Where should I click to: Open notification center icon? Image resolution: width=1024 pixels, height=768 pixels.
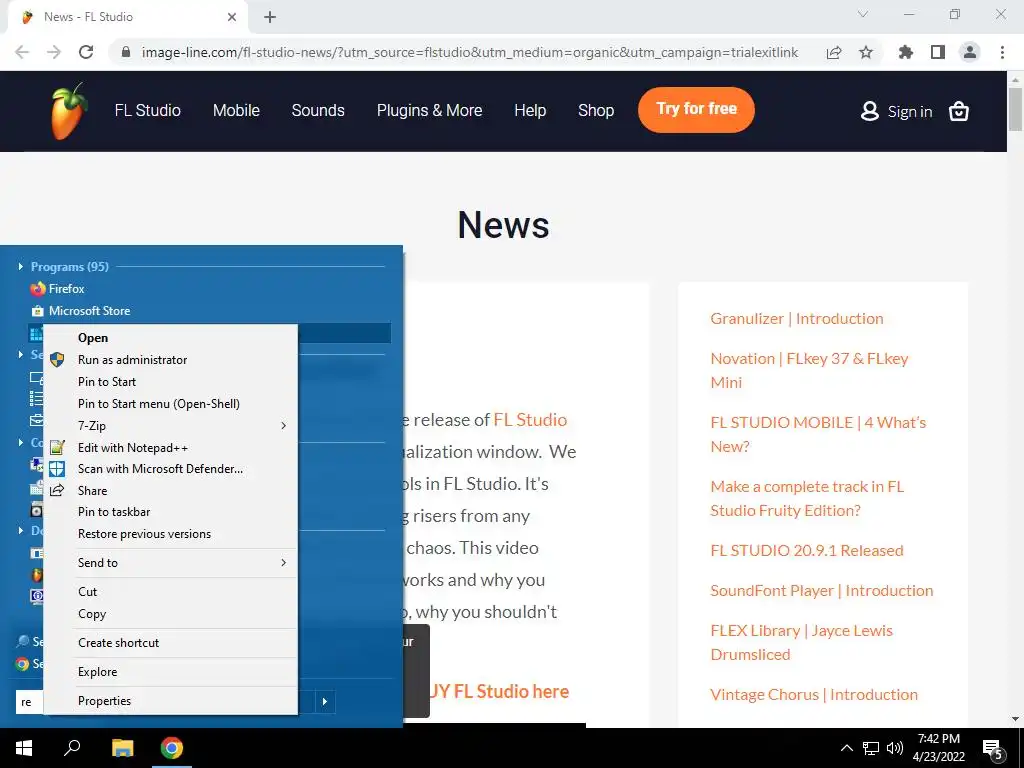tap(993, 748)
